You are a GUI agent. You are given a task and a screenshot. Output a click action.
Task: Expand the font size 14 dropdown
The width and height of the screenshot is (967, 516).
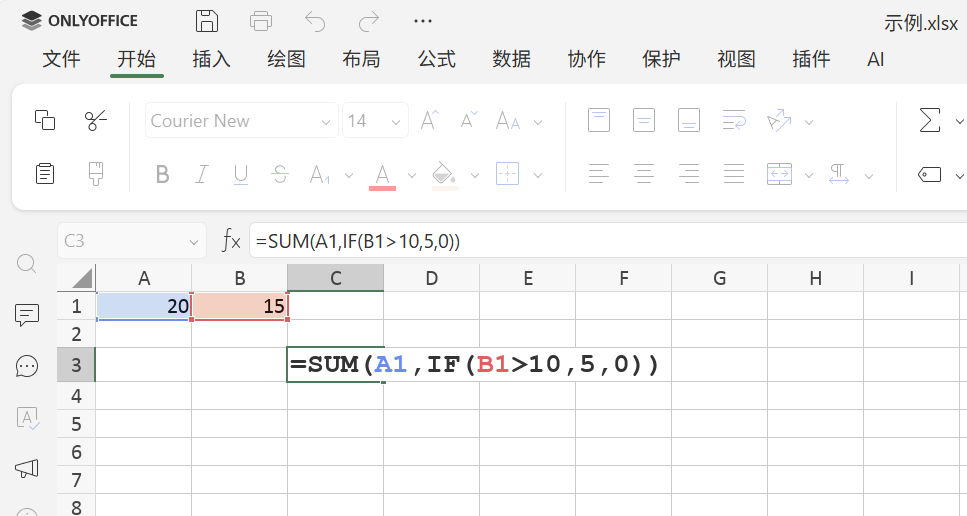click(x=397, y=122)
